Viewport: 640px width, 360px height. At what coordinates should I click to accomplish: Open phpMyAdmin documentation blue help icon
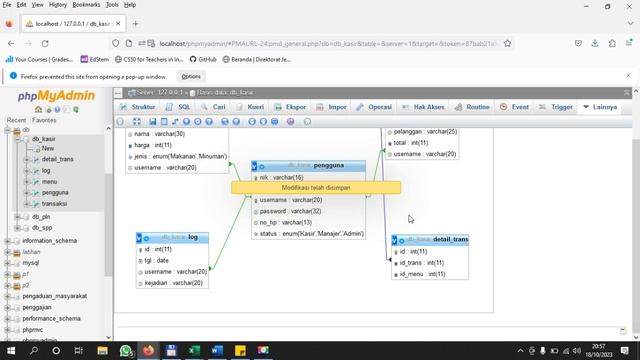click(x=57, y=109)
